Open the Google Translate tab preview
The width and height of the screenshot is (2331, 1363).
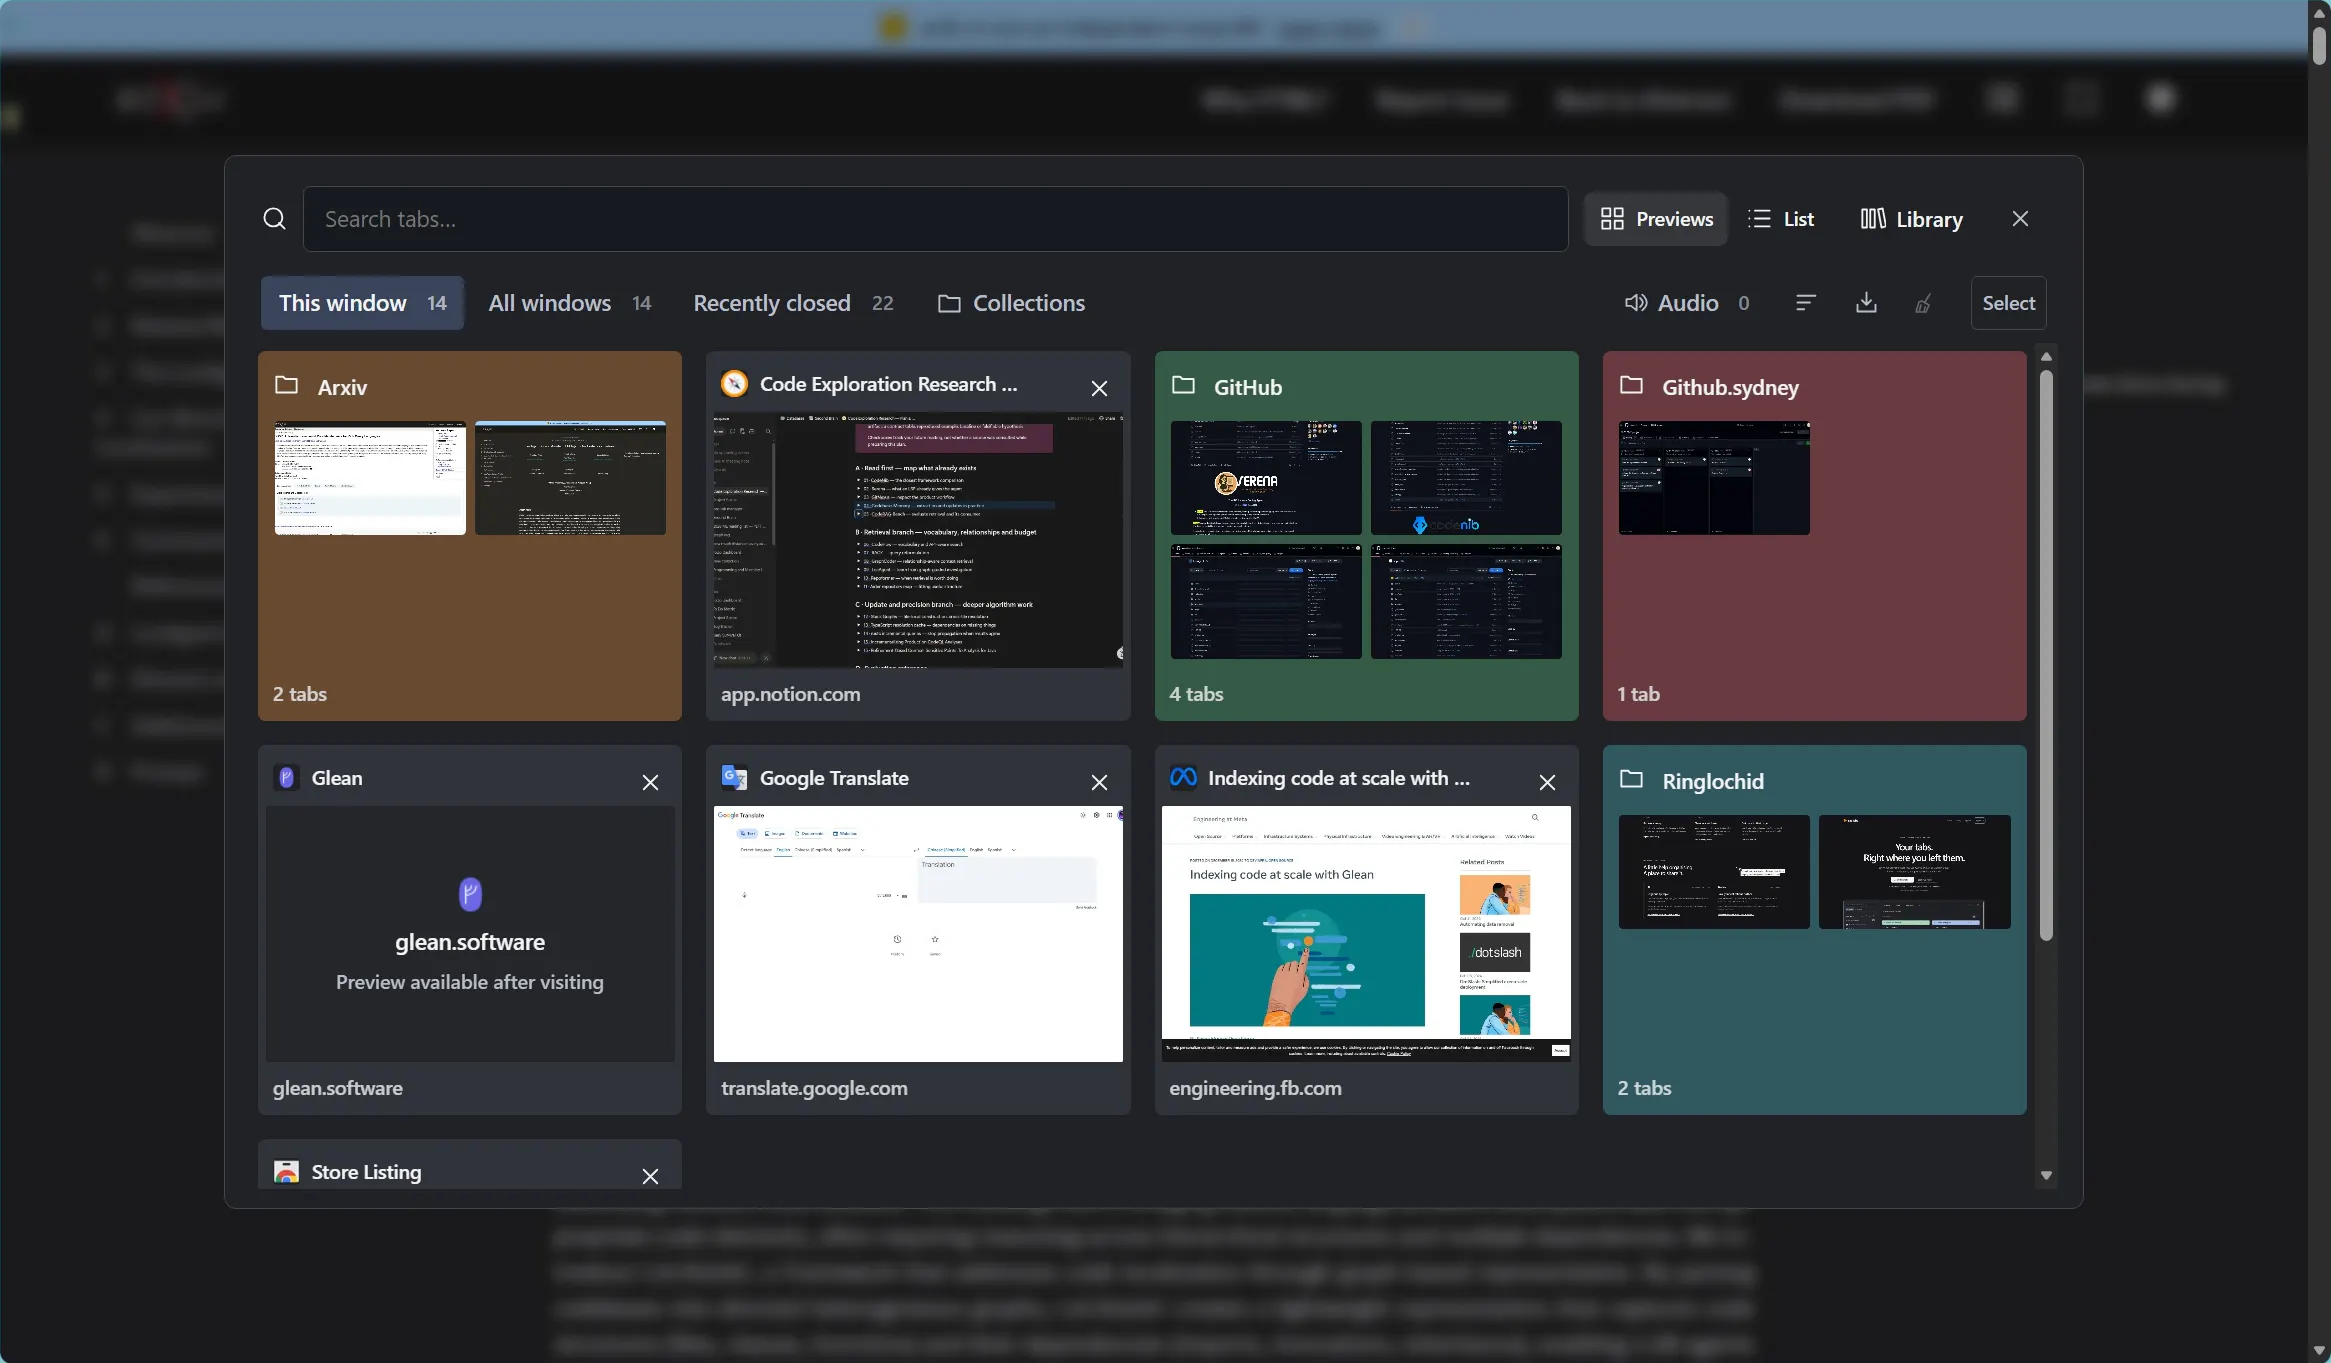click(x=918, y=934)
